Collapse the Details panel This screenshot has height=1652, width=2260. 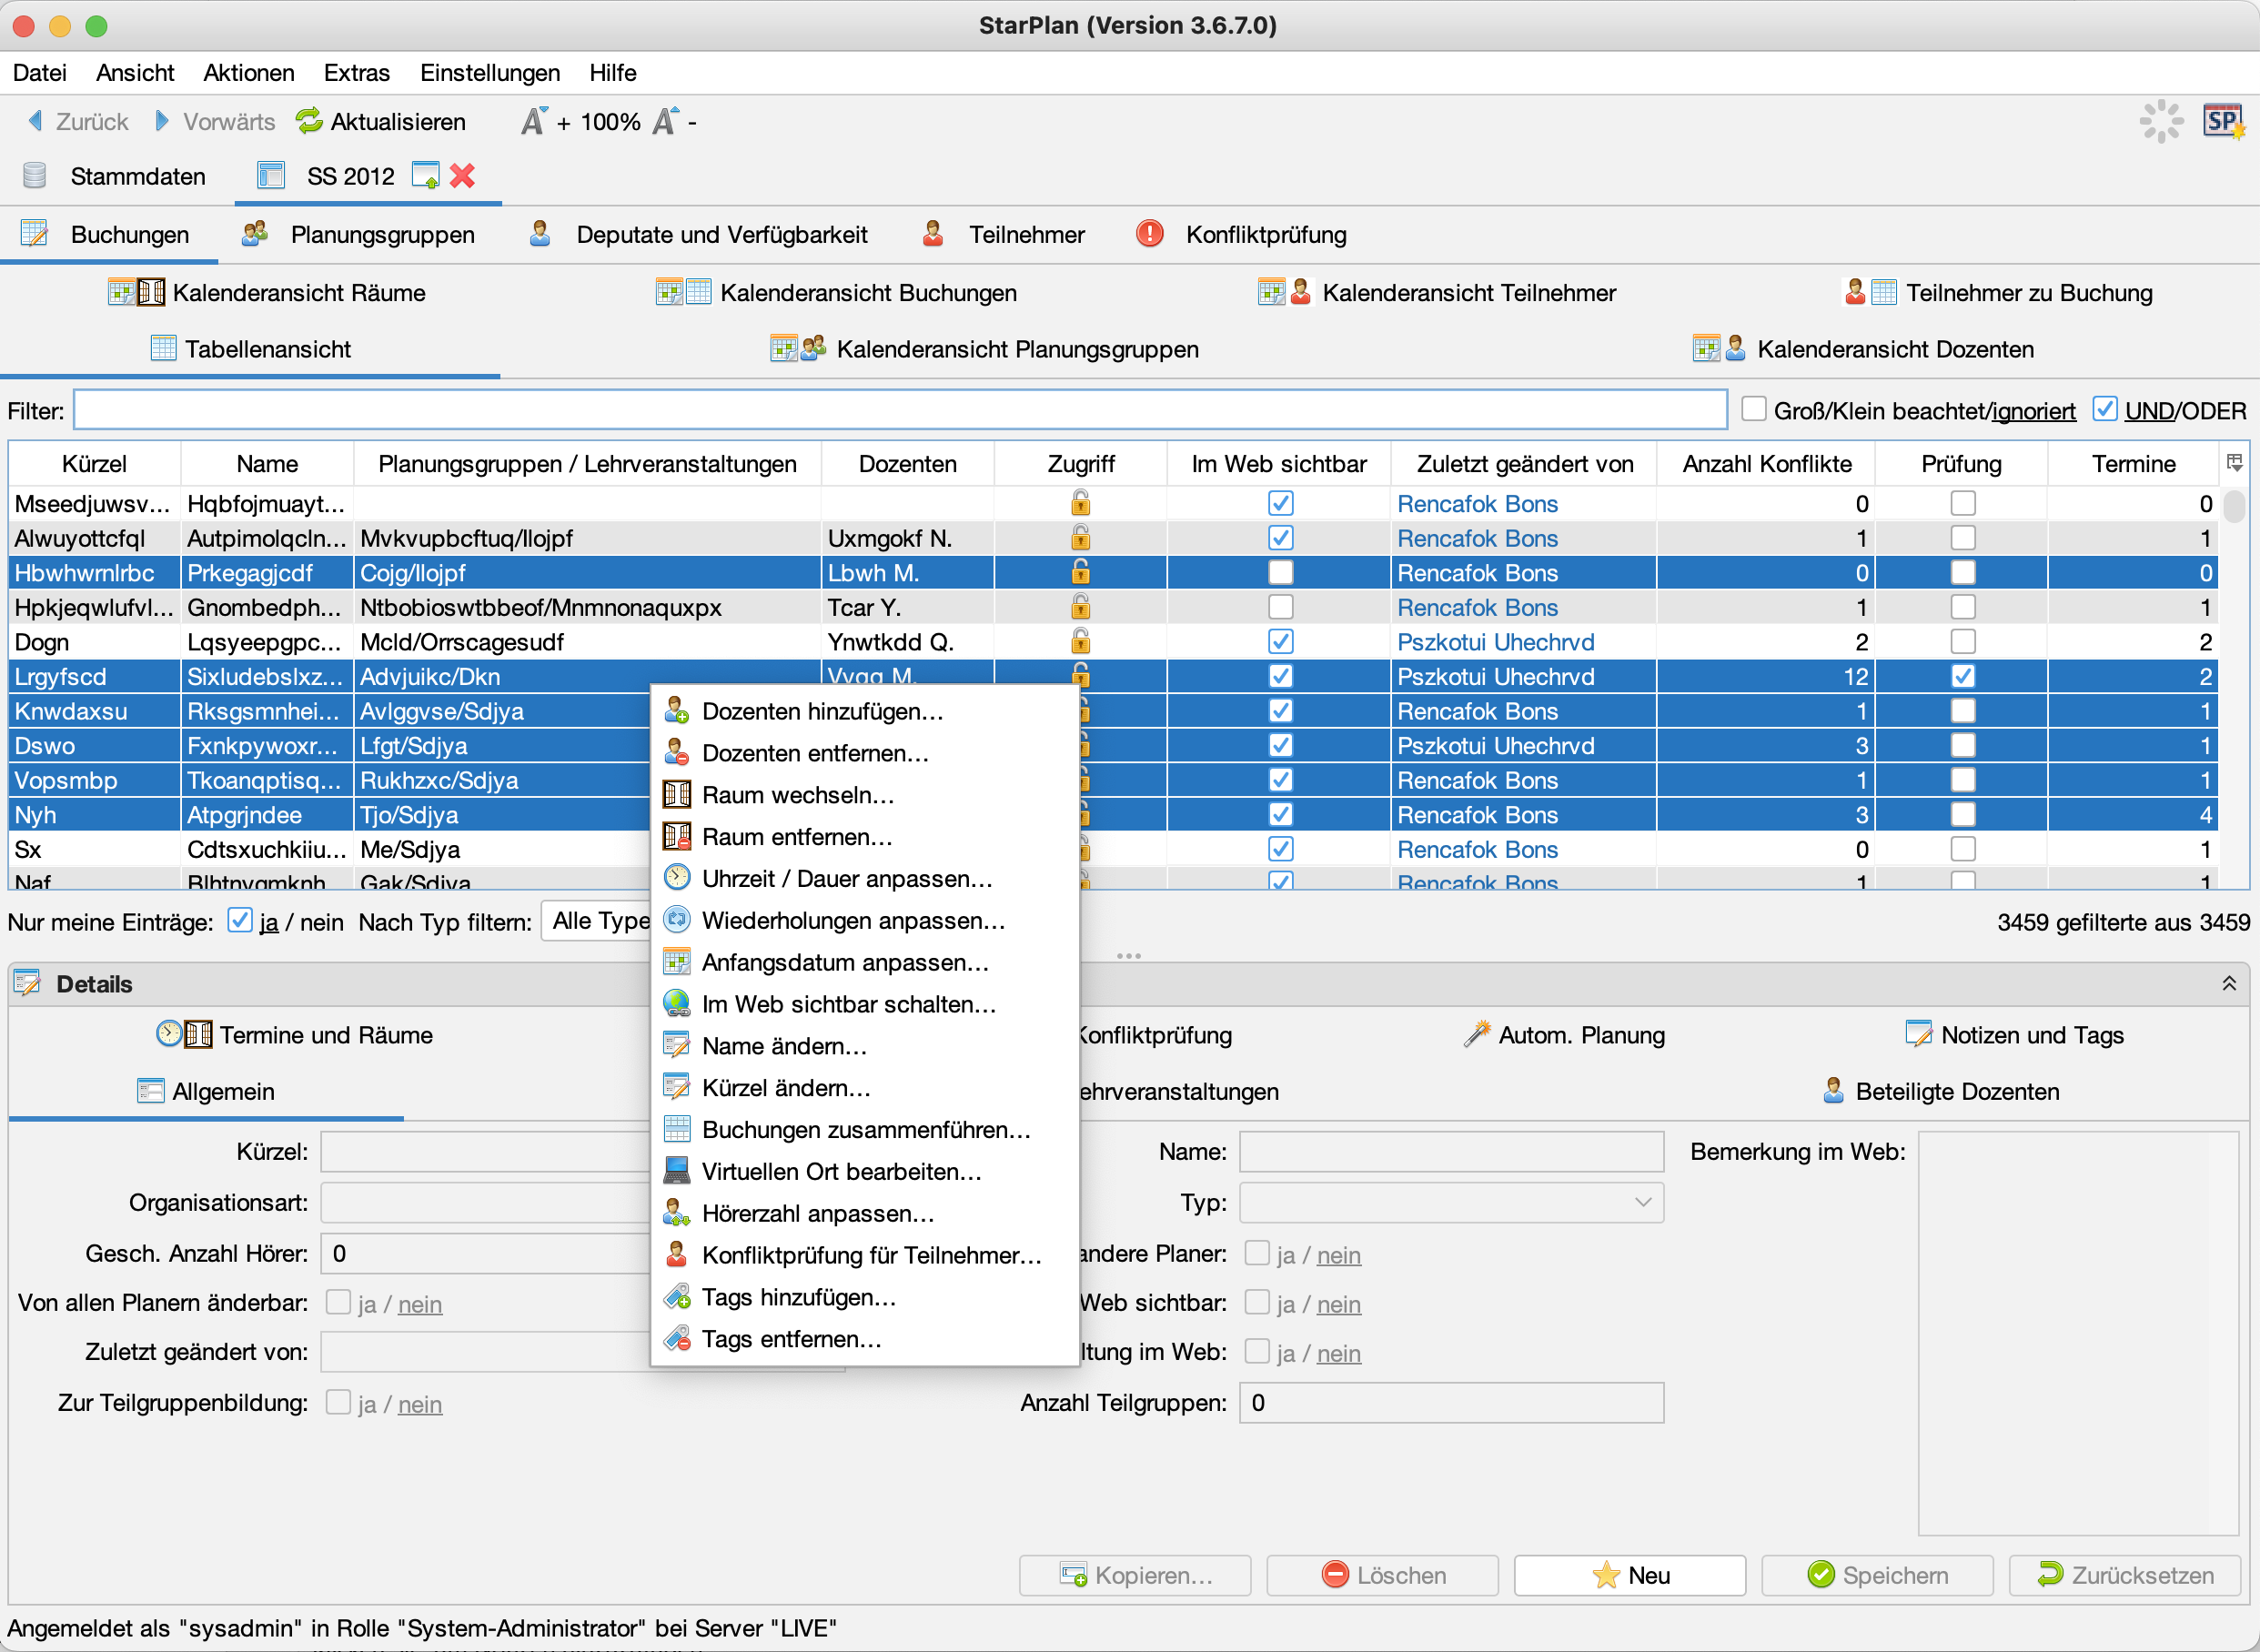click(2229, 984)
